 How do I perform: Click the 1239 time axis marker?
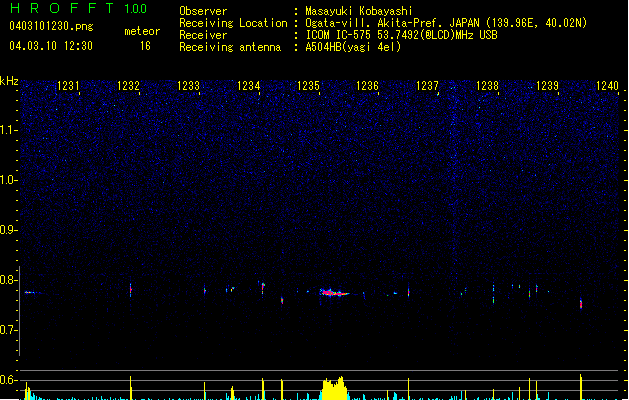547,85
